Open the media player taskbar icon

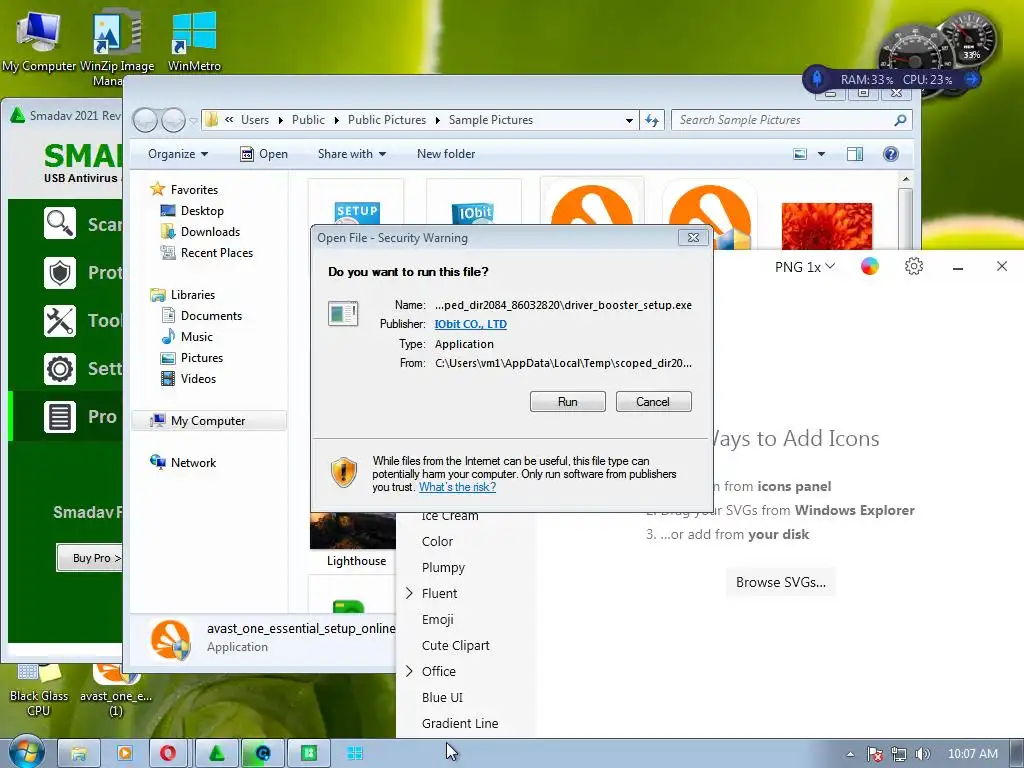point(124,754)
